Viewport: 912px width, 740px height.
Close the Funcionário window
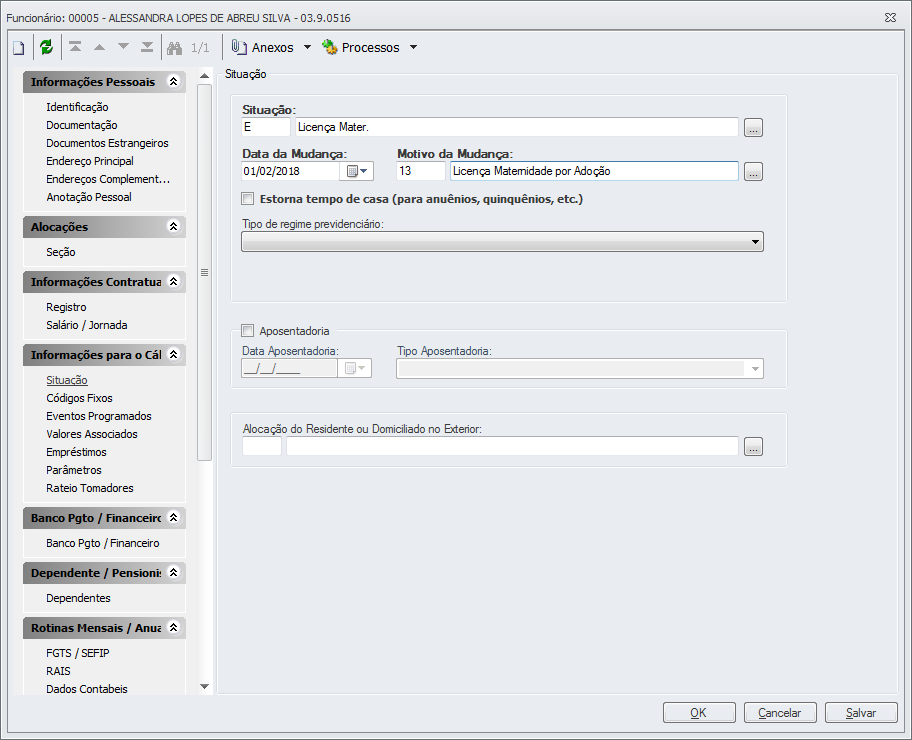pyautogui.click(x=890, y=17)
